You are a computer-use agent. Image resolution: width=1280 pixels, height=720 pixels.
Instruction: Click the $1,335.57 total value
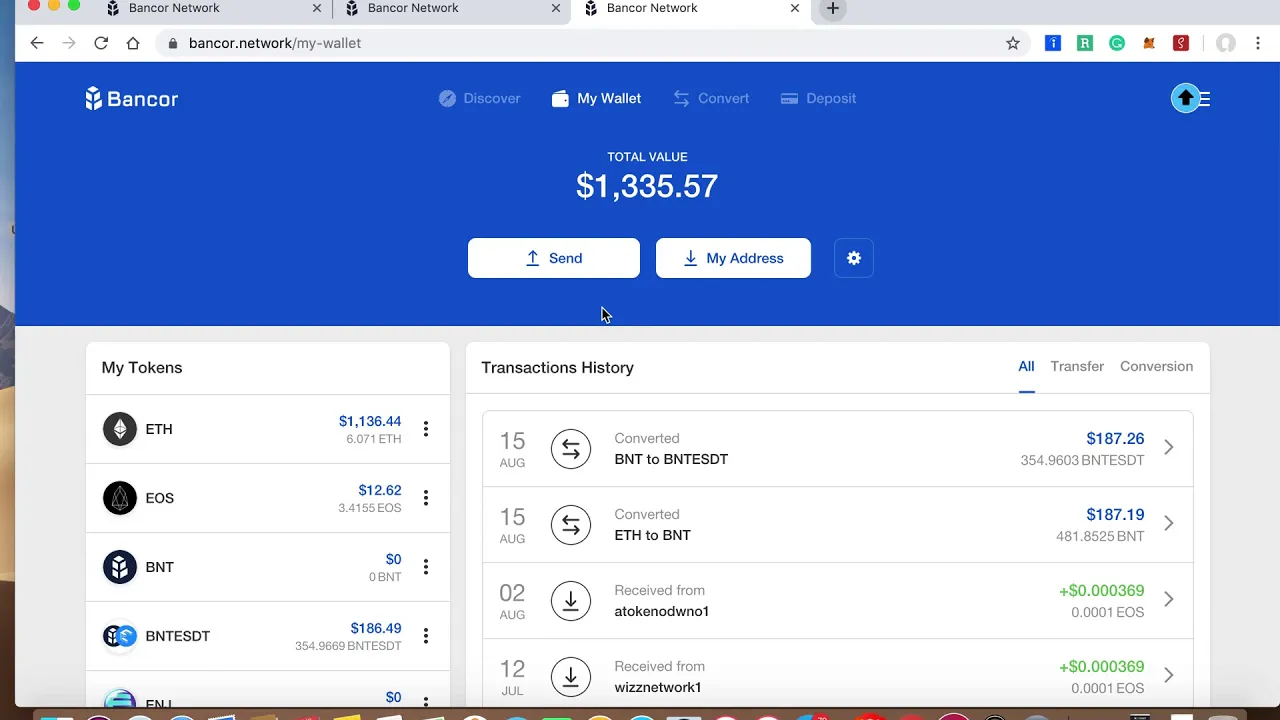(x=647, y=186)
